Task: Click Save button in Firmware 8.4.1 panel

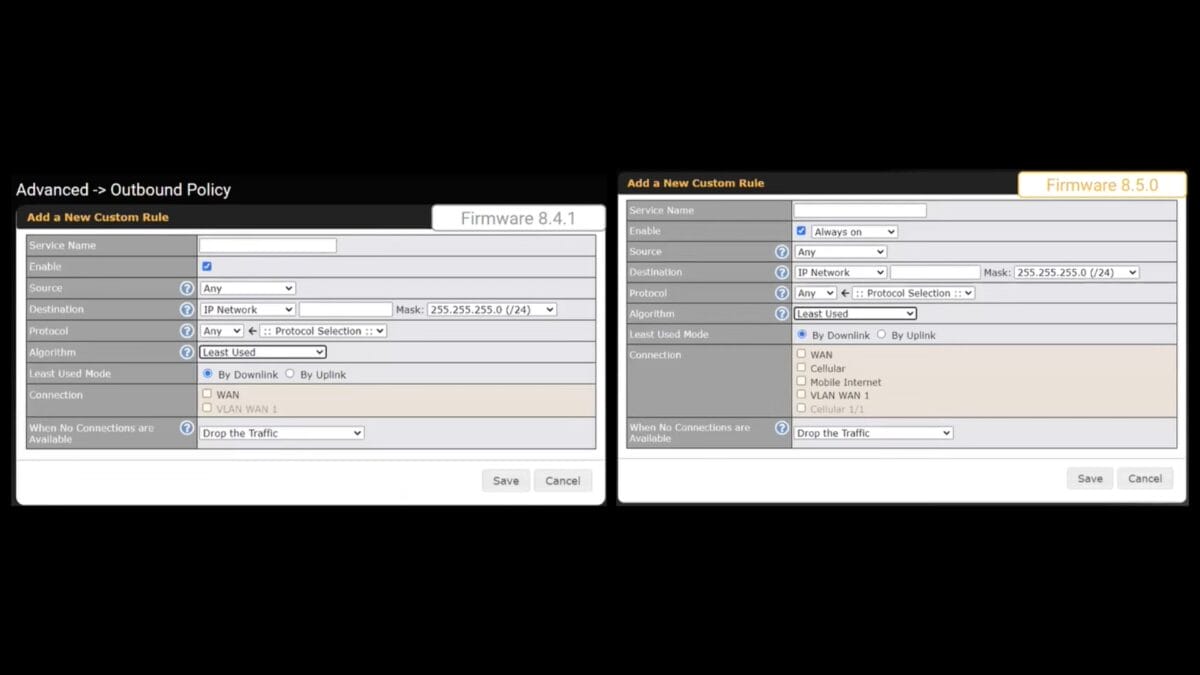Action: point(505,481)
